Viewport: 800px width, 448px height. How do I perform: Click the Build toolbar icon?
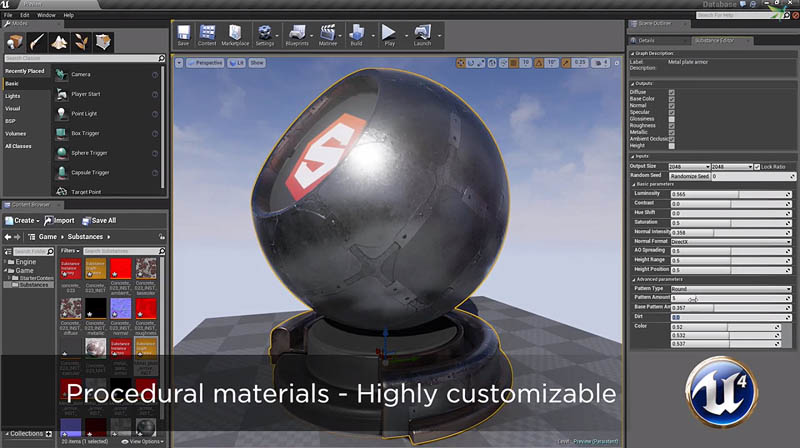tap(357, 35)
